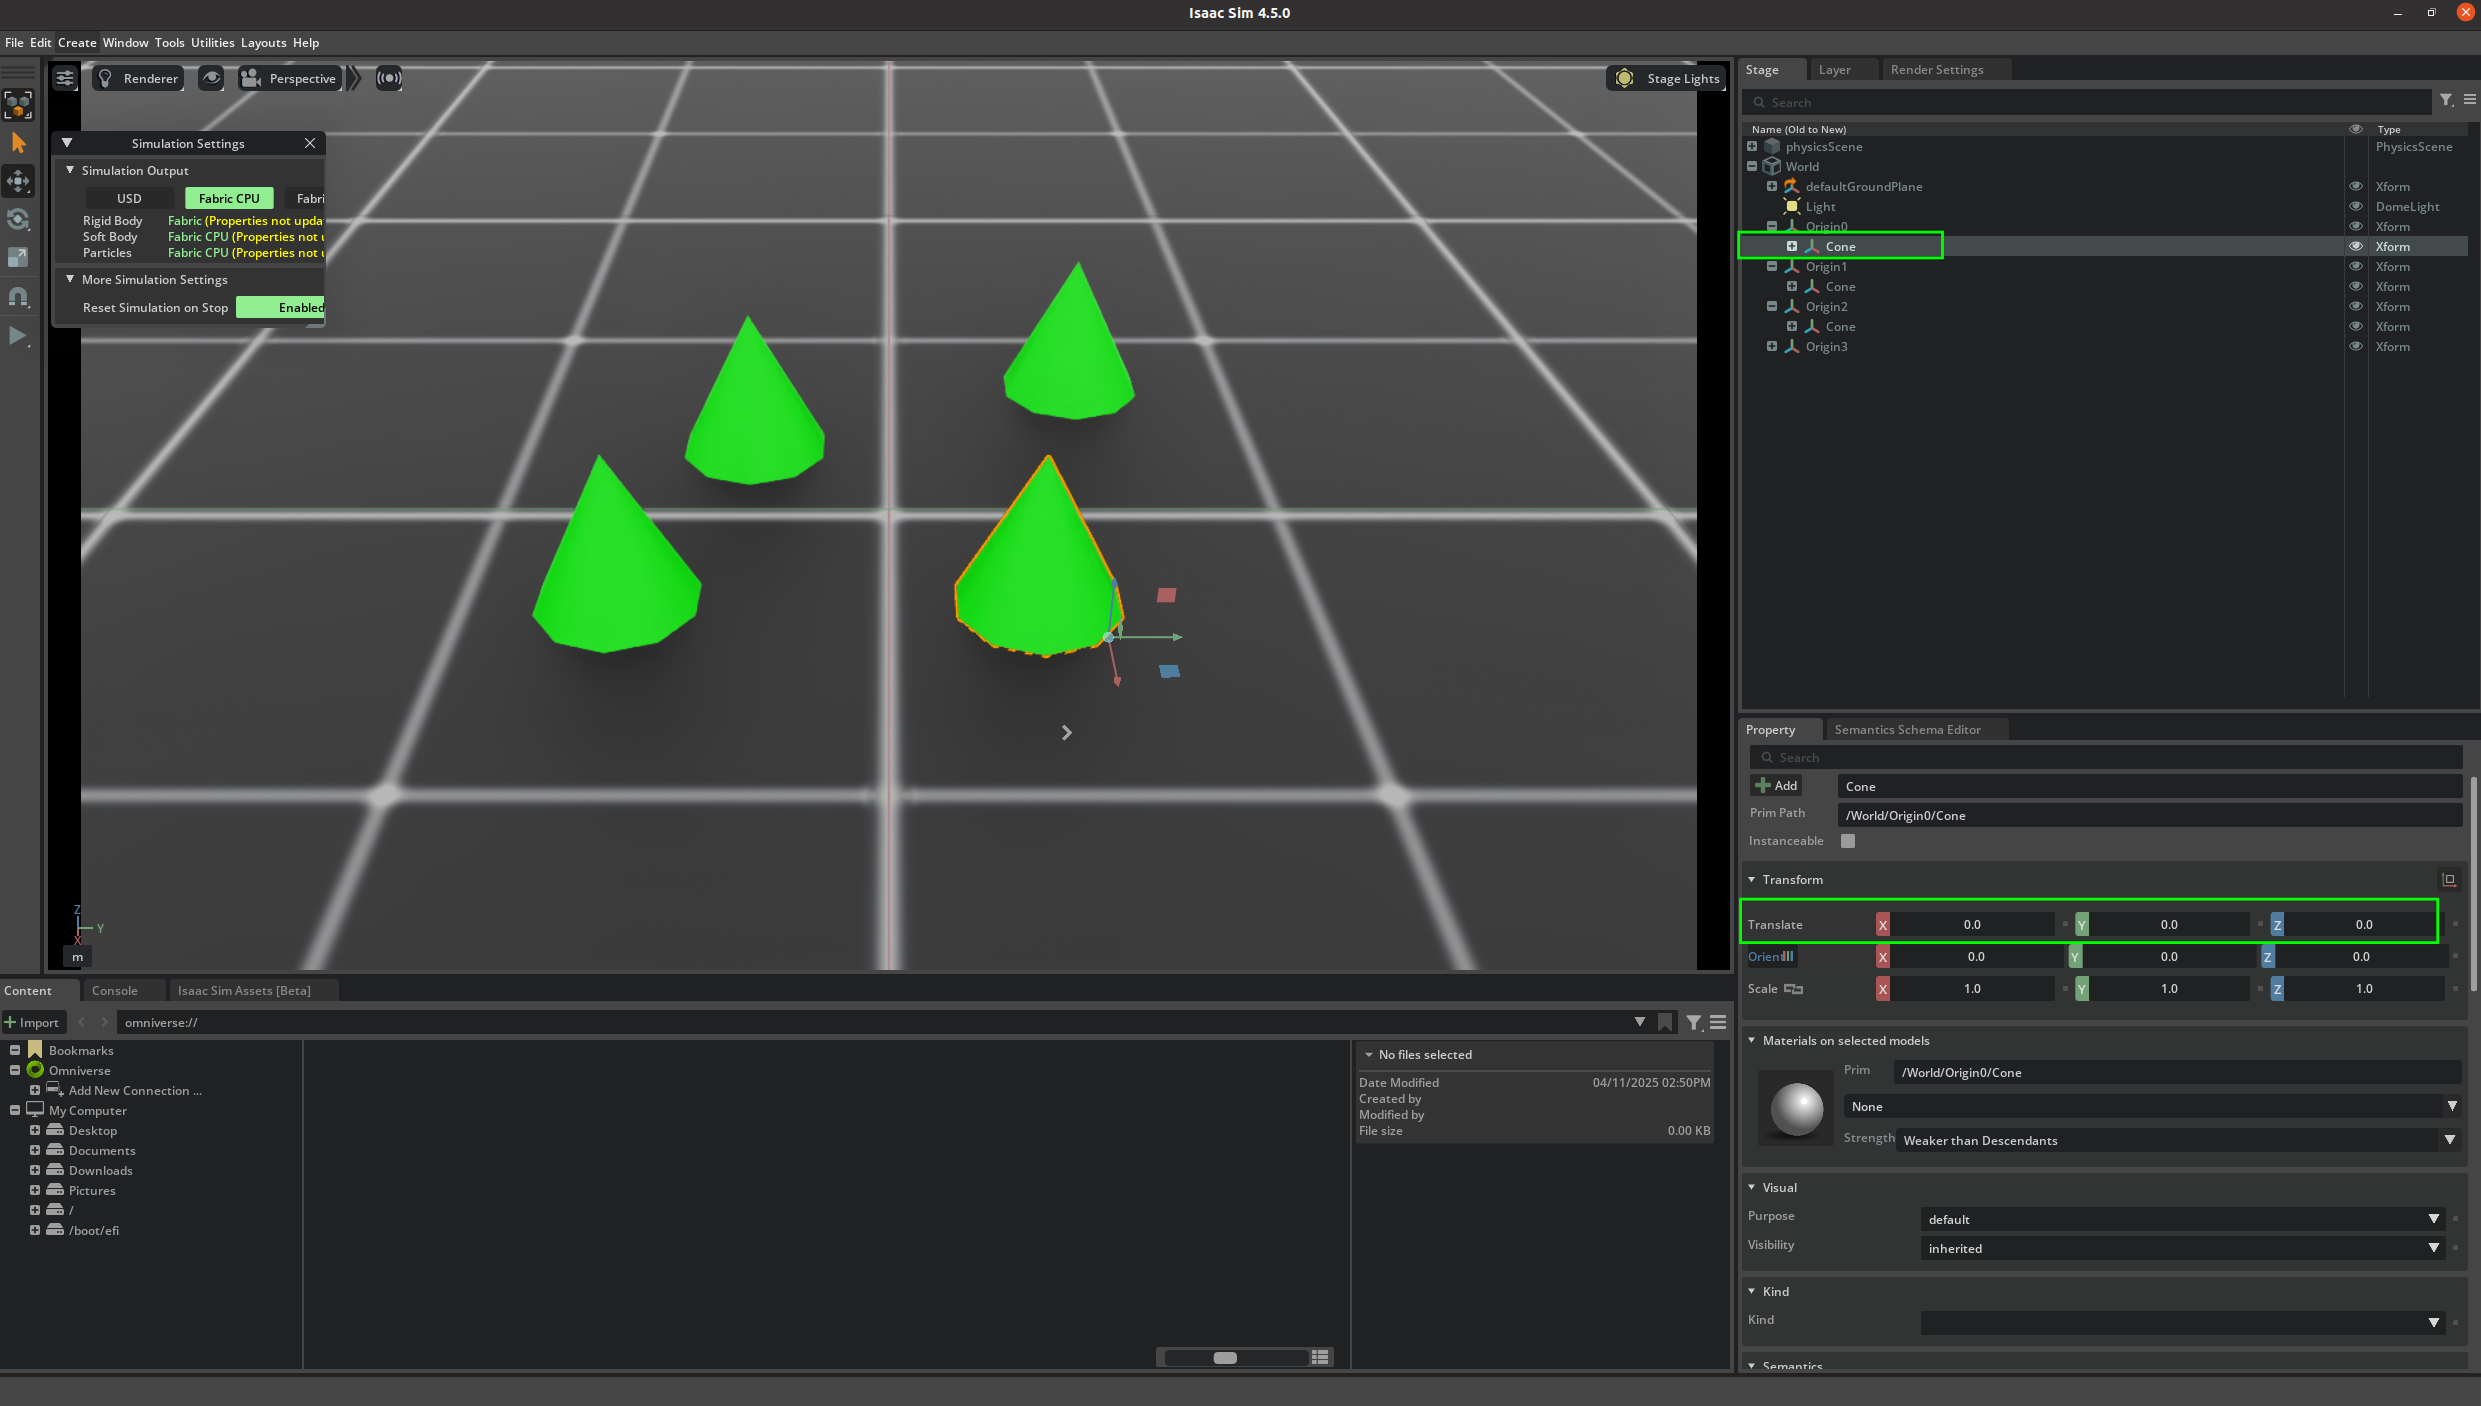2481x1406 pixels.
Task: Open the Visibility inherited dropdown
Action: (2180, 1248)
